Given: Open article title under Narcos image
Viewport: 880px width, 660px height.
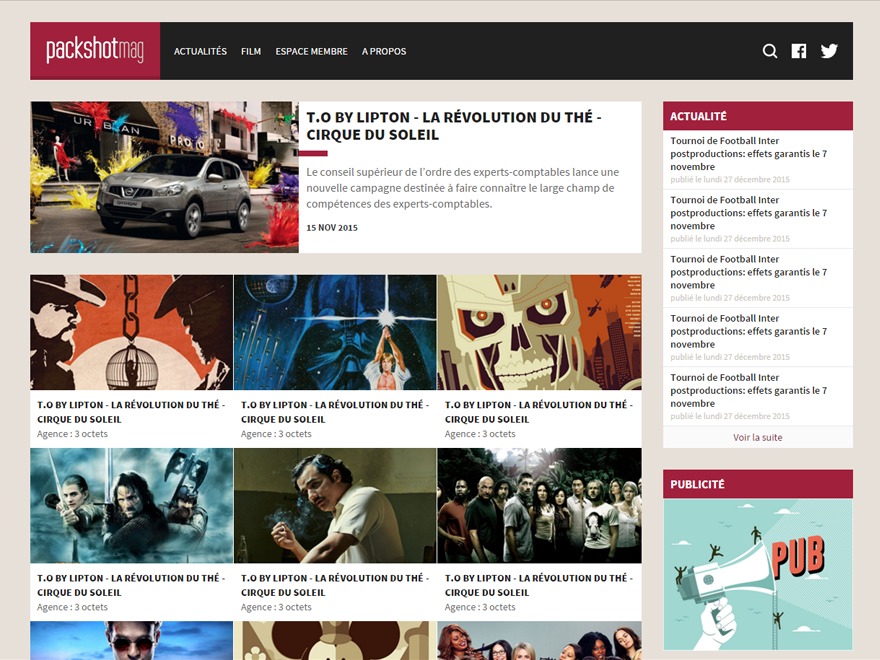Looking at the screenshot, I should (334, 585).
